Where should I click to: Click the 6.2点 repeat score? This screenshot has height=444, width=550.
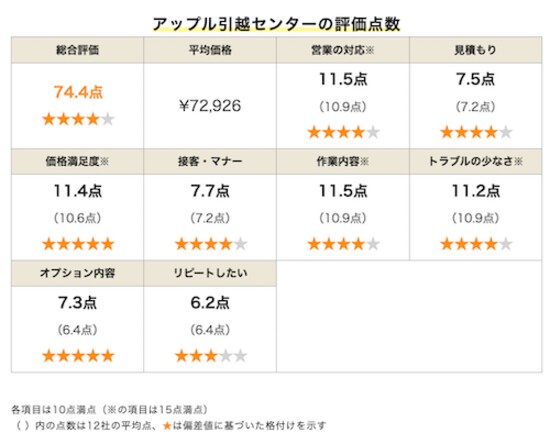pyautogui.click(x=210, y=303)
